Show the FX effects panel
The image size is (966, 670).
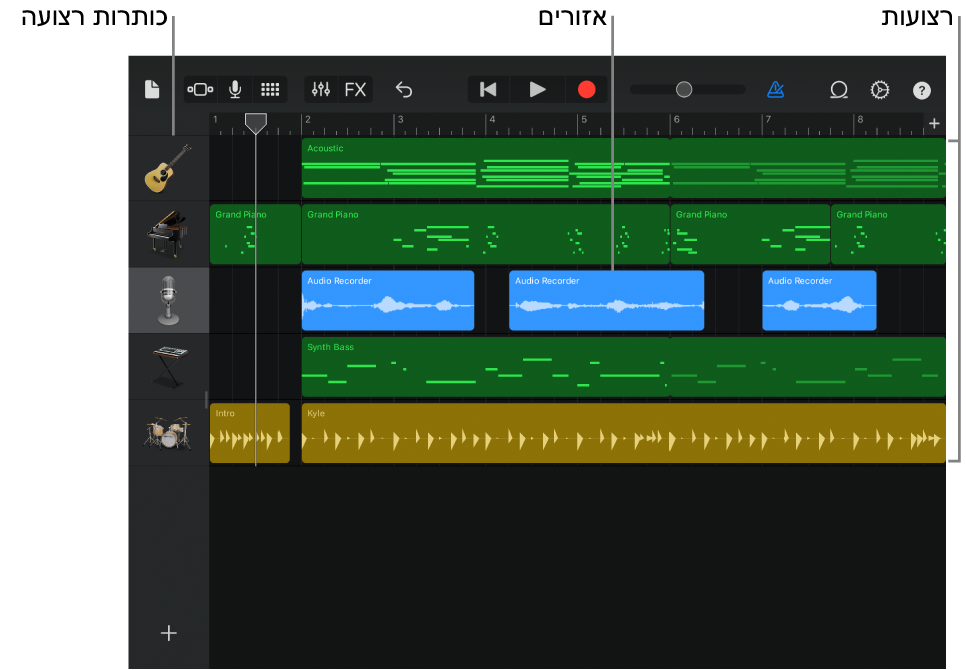355,89
